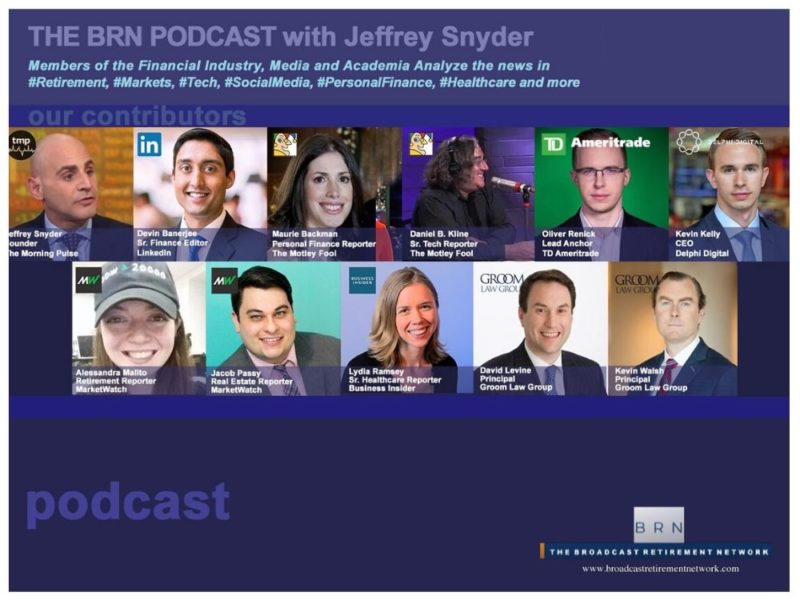The width and height of the screenshot is (800, 600).
Task: Click 'Daniel B. Kline' name caption
Action: (439, 234)
